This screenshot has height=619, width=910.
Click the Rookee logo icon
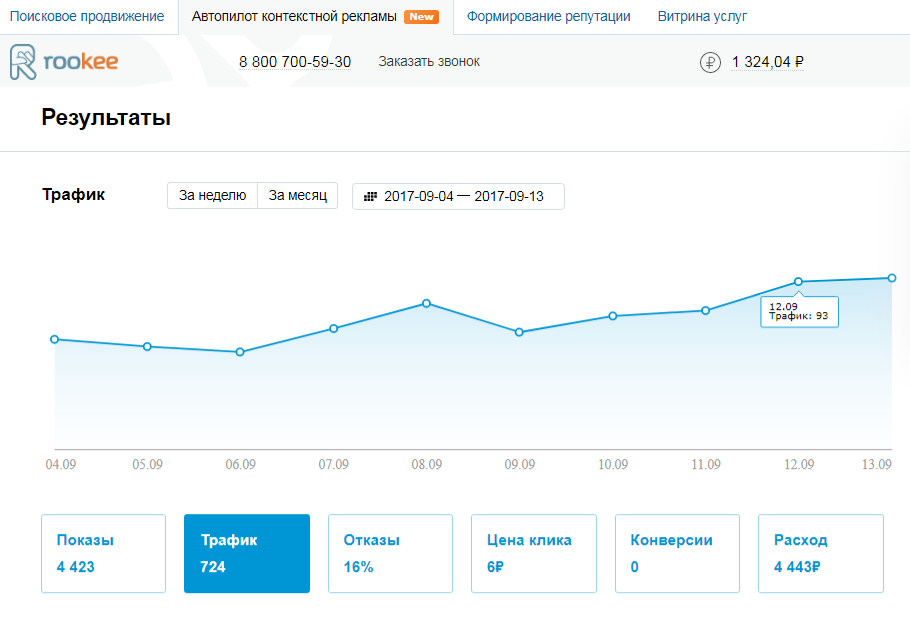(24, 62)
